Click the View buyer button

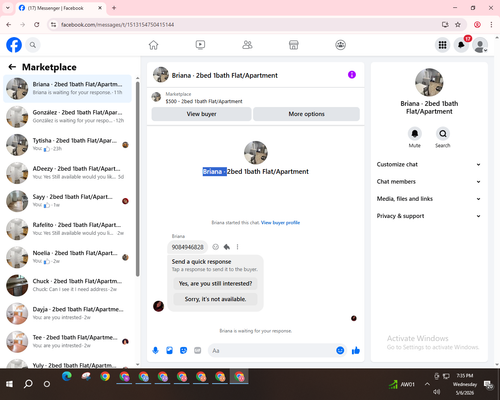201,114
